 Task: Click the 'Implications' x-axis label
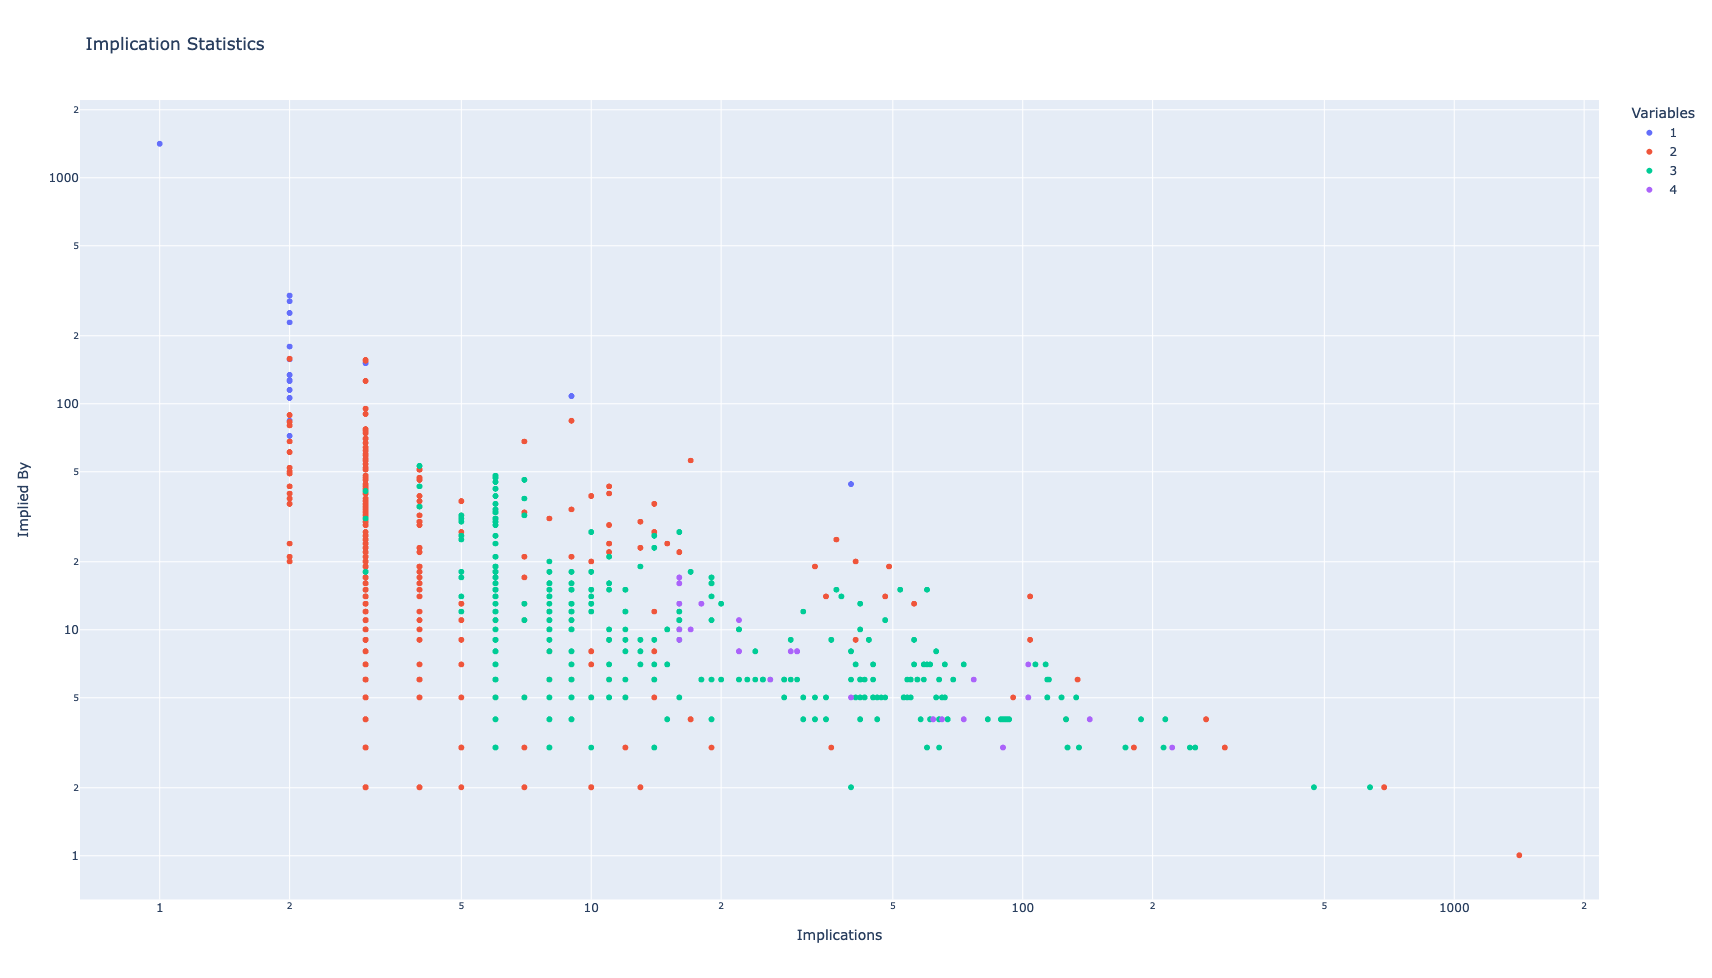[x=839, y=936]
